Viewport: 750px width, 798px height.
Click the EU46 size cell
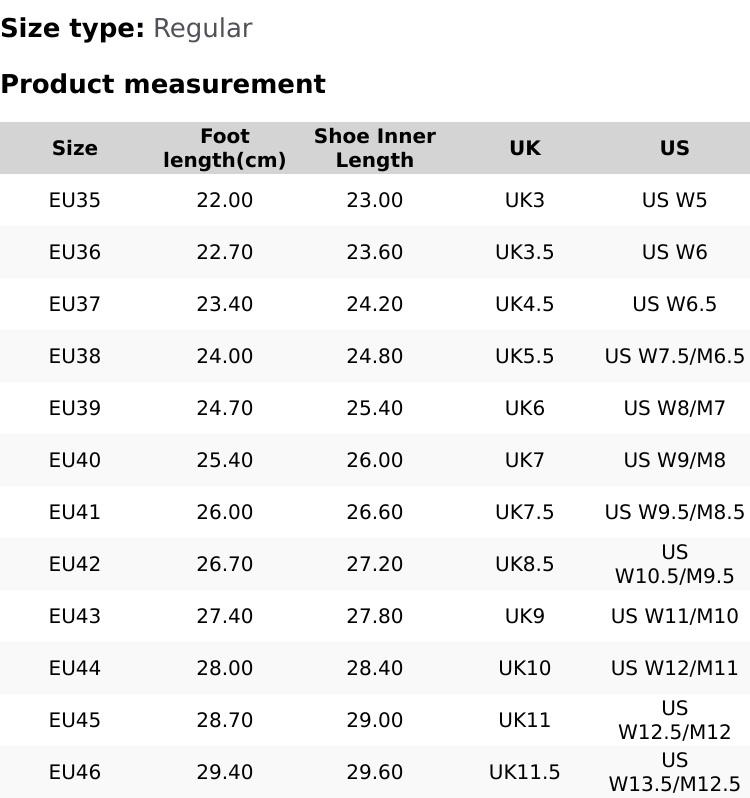coord(75,772)
